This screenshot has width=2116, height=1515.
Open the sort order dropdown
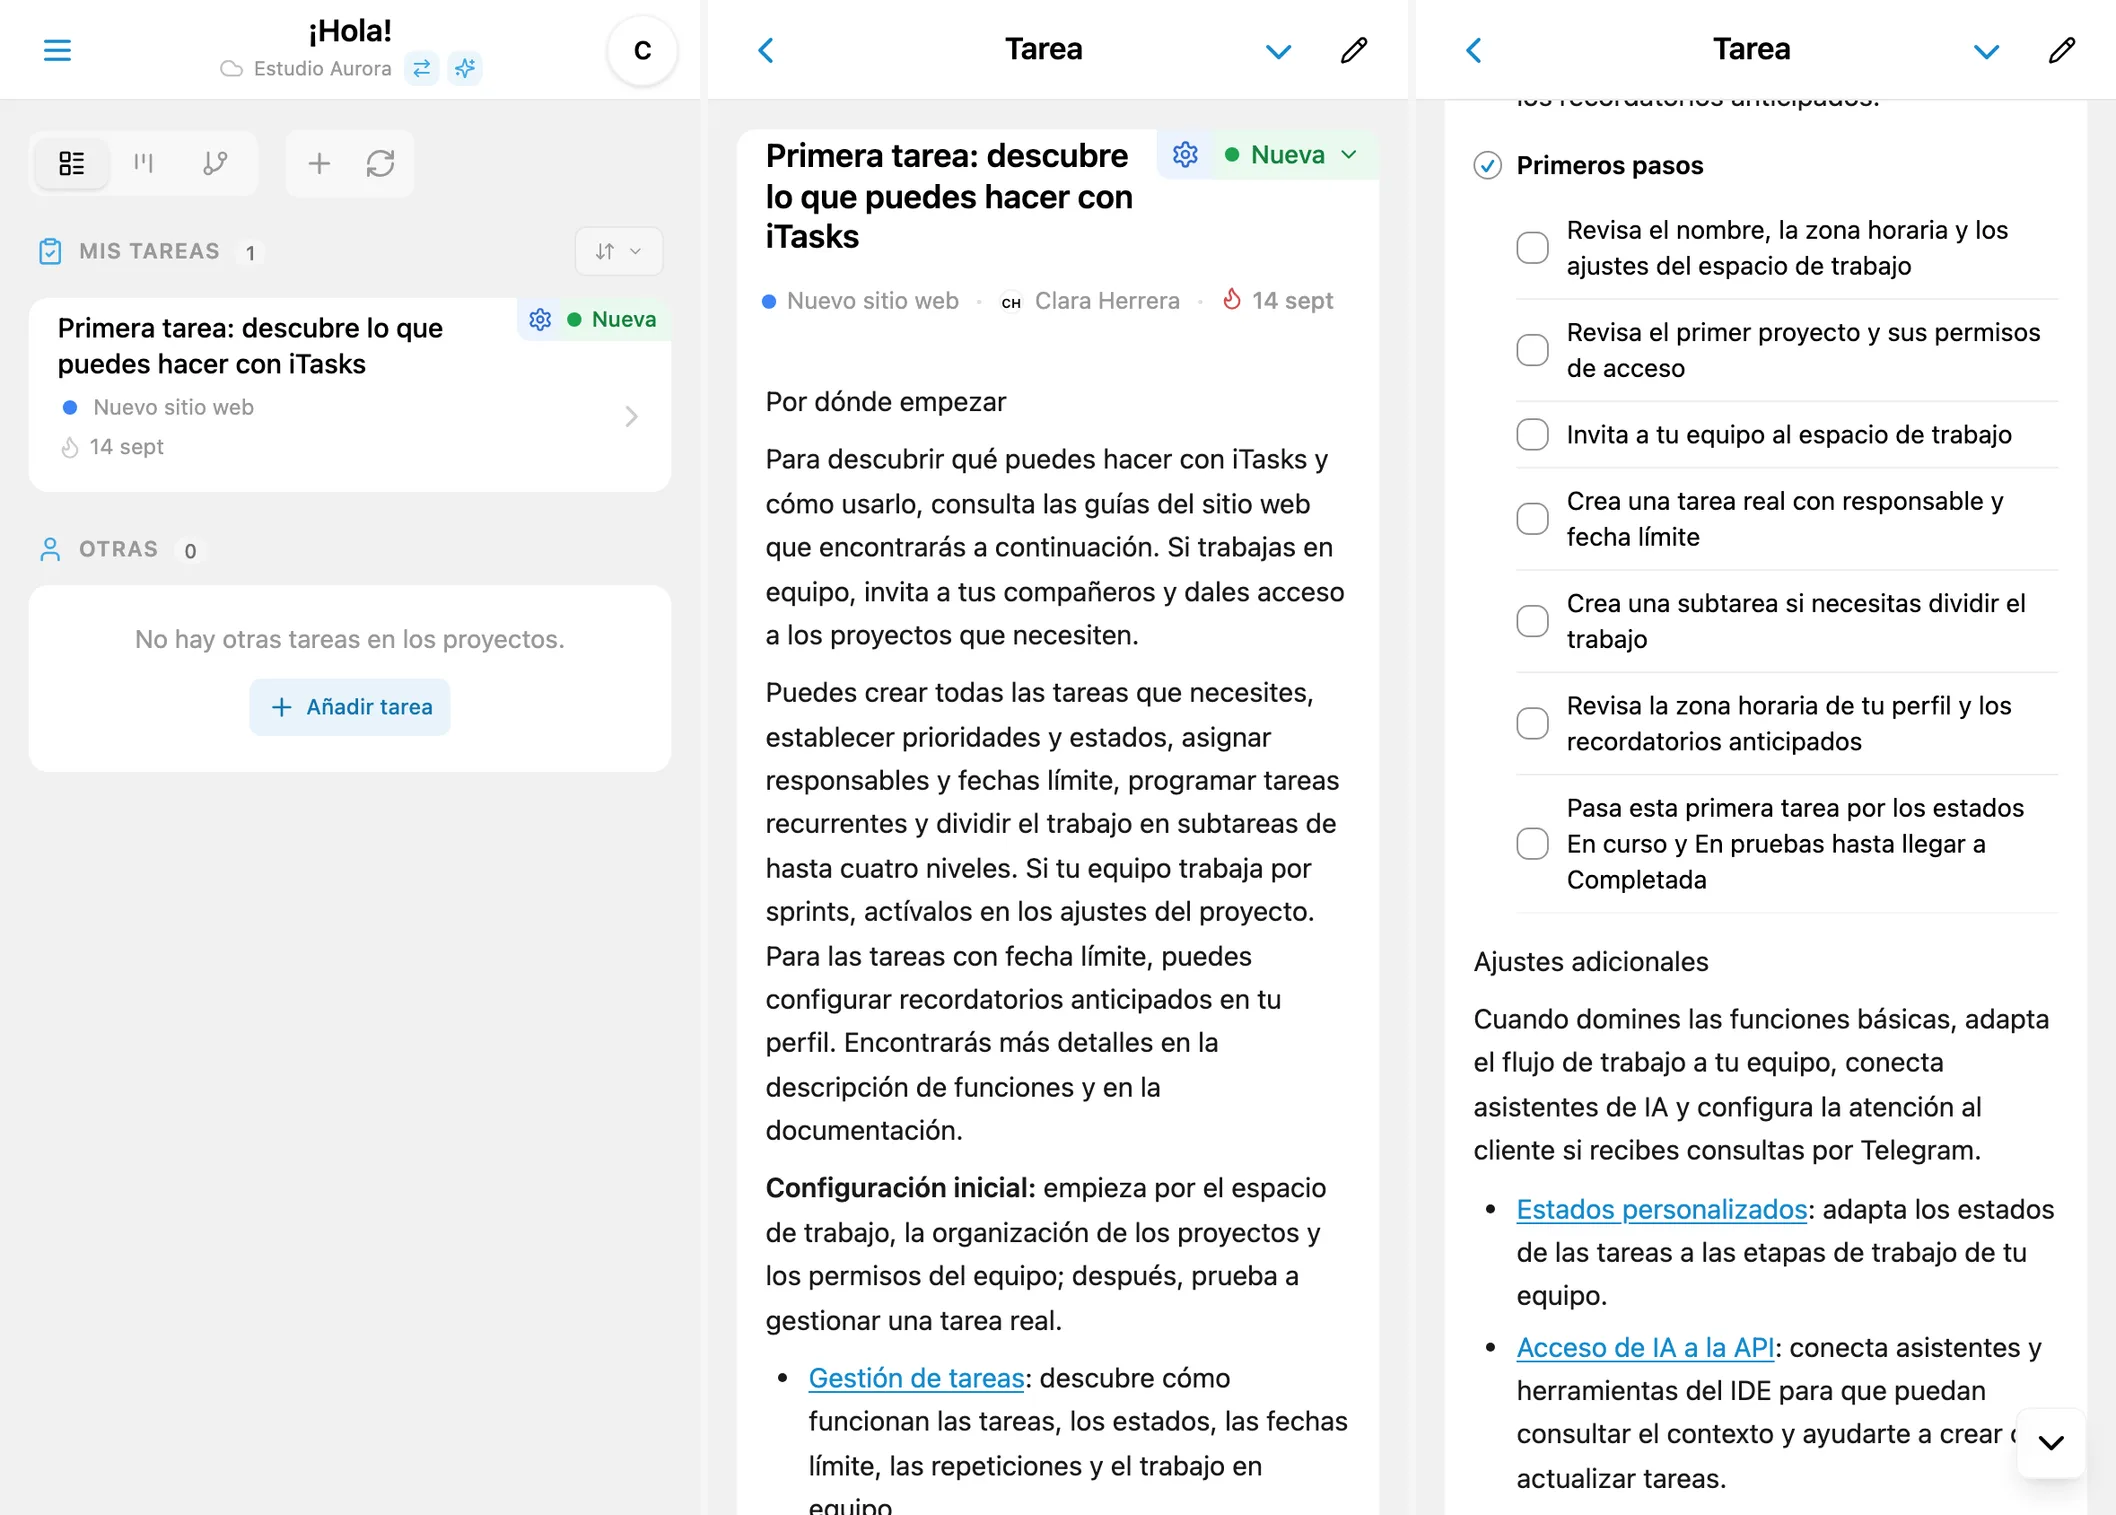pyautogui.click(x=618, y=251)
